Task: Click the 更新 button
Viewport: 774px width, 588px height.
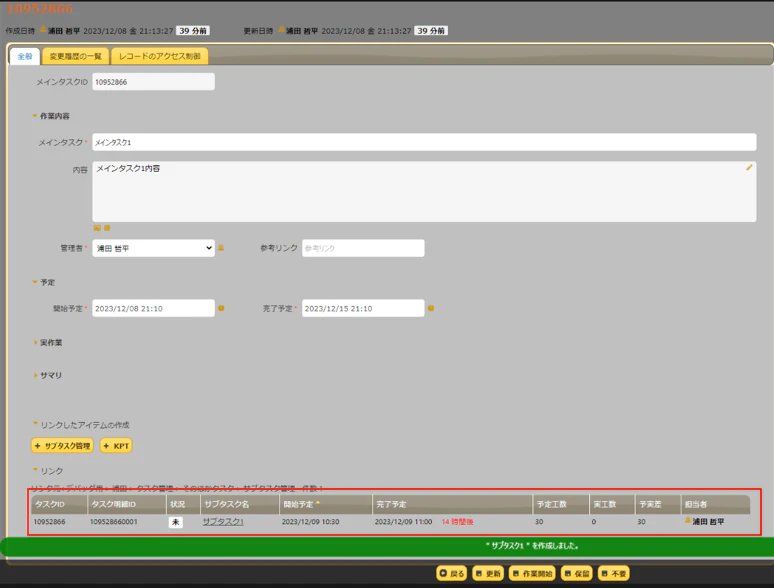Action: coord(488,573)
